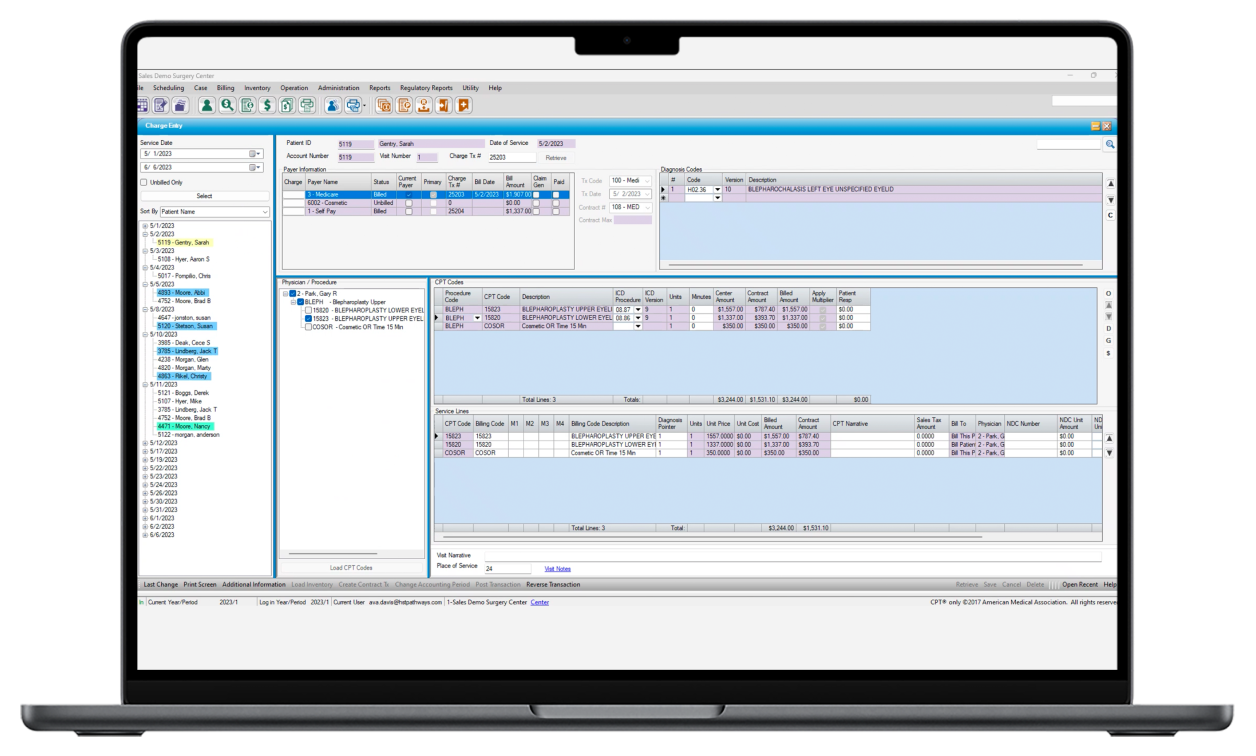The width and height of the screenshot is (1256, 756).
Task: Toggle Paid checkbox for 3 - Medicare row
Action: (557, 194)
